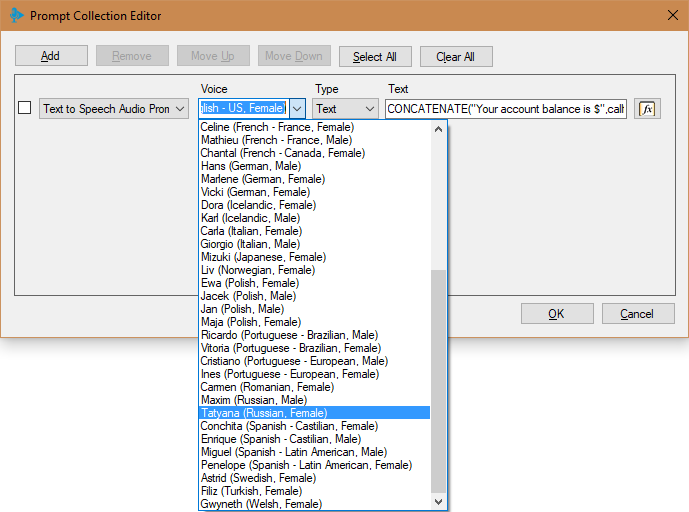Choose Hans (German, Male) voice

315,166
